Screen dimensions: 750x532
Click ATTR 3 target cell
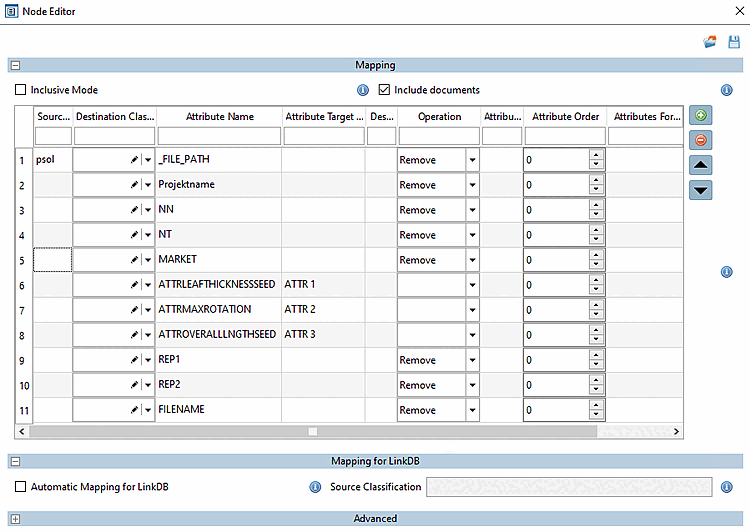click(323, 334)
